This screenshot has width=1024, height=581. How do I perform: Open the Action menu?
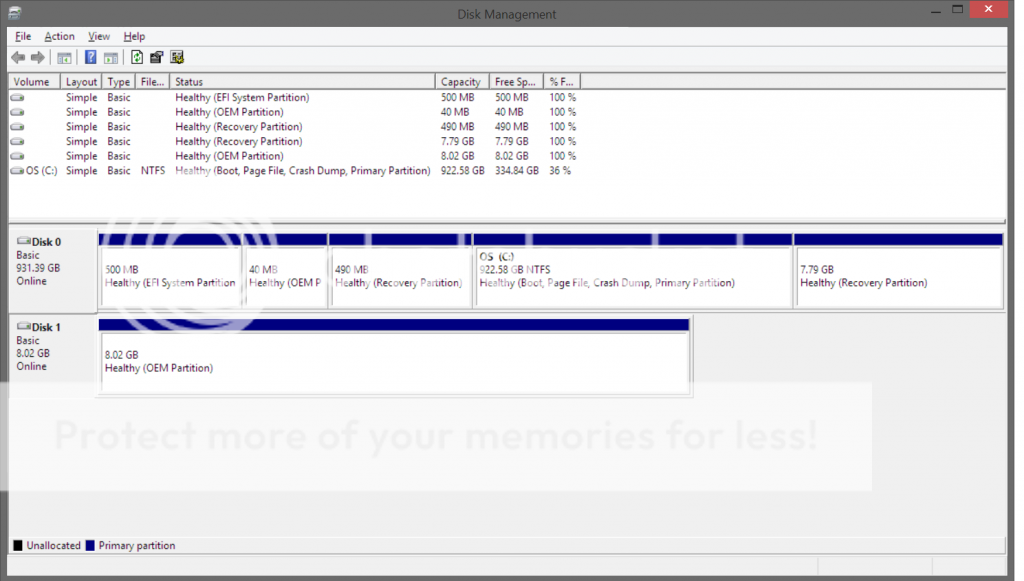click(x=59, y=37)
